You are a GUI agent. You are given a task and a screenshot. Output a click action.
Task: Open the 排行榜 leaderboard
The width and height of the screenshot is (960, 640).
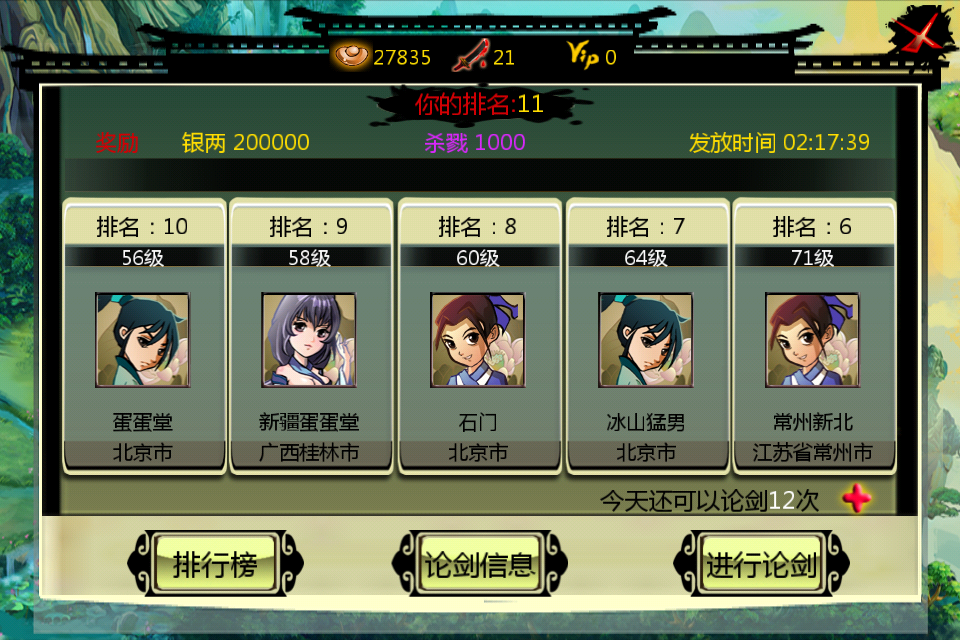216,563
